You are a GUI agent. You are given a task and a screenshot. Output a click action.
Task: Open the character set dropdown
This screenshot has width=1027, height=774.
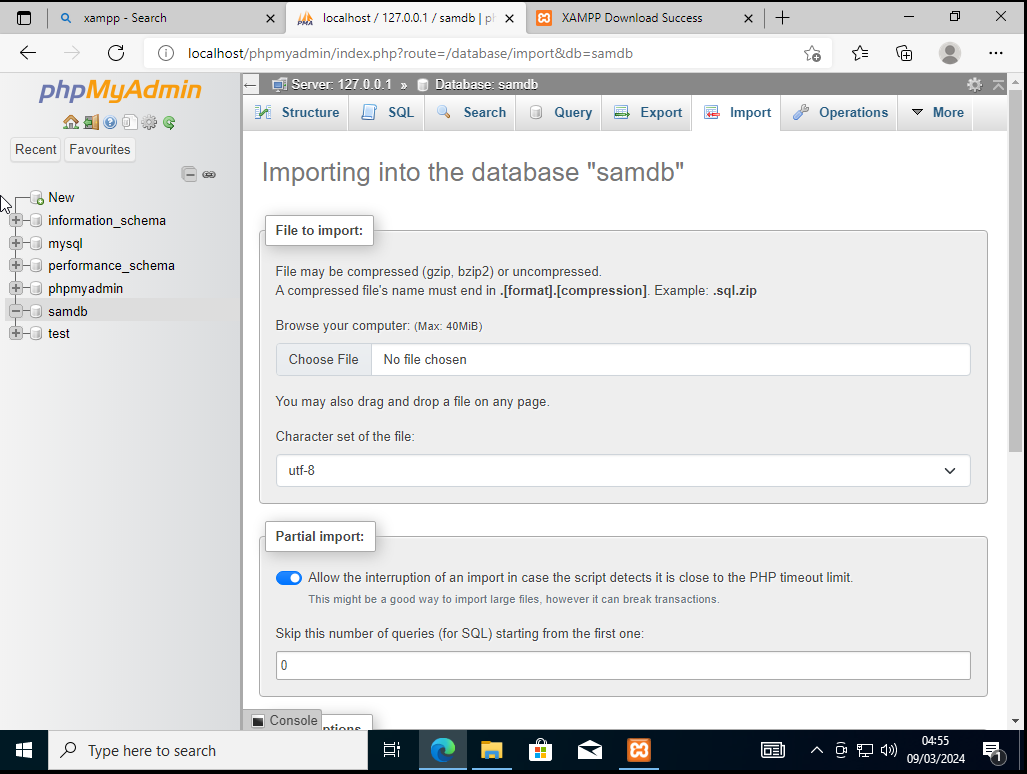click(x=623, y=470)
